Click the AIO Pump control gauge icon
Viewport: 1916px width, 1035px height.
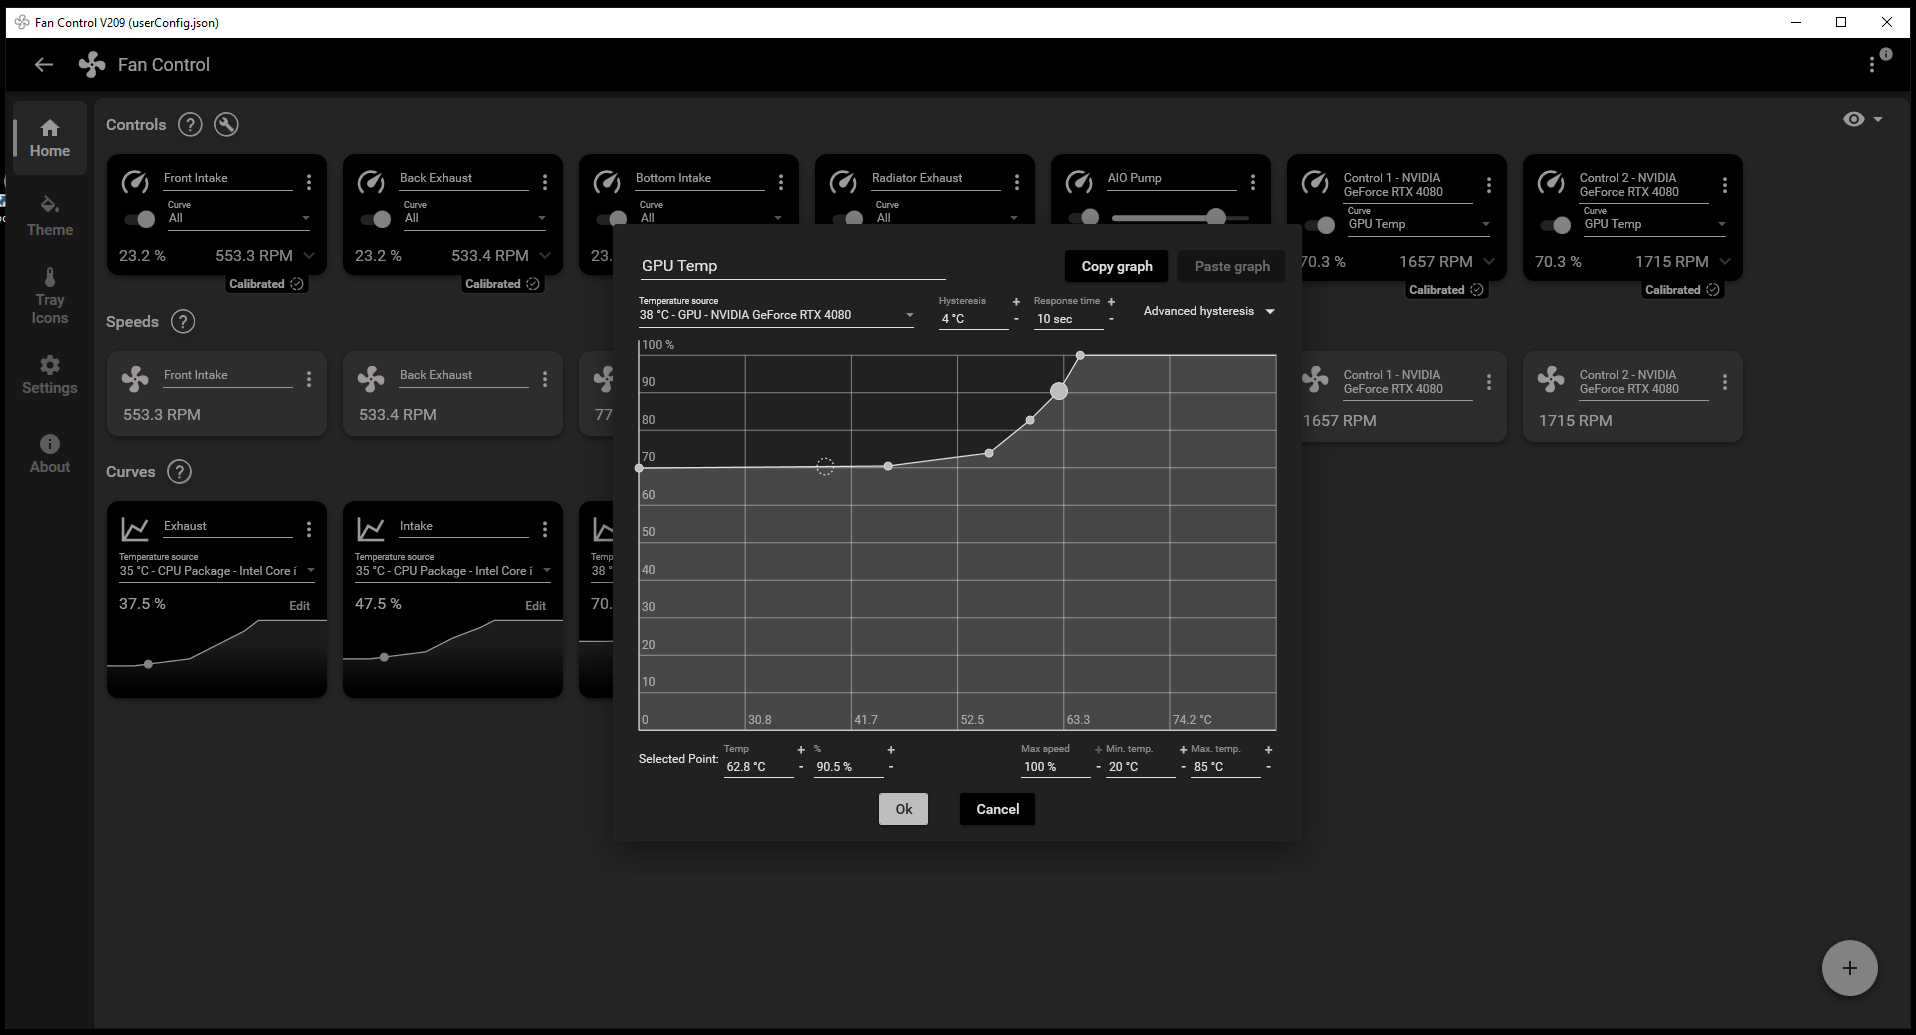pyautogui.click(x=1079, y=182)
